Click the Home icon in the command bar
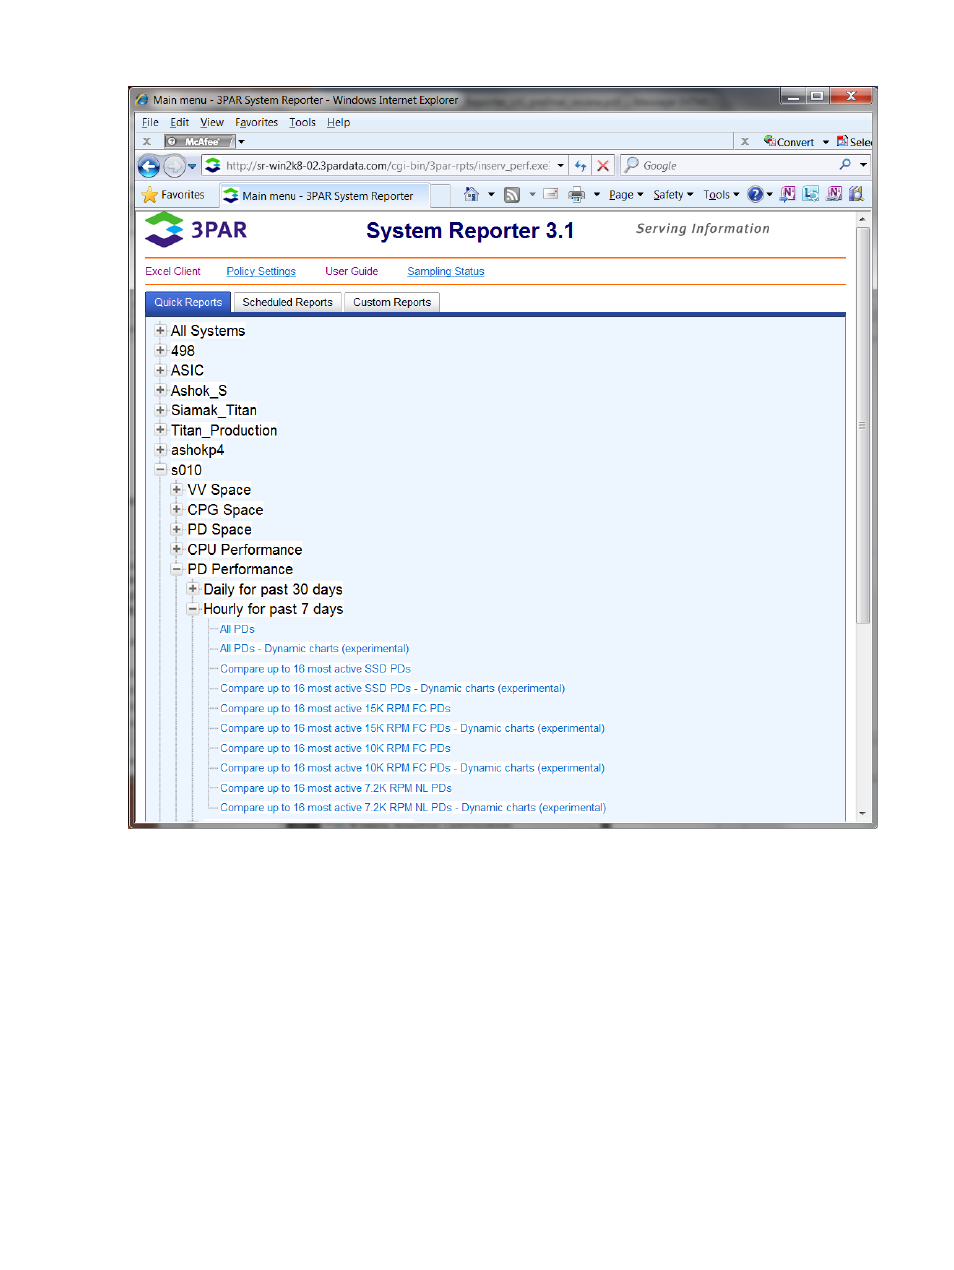Viewport: 954px width, 1270px height. (471, 195)
